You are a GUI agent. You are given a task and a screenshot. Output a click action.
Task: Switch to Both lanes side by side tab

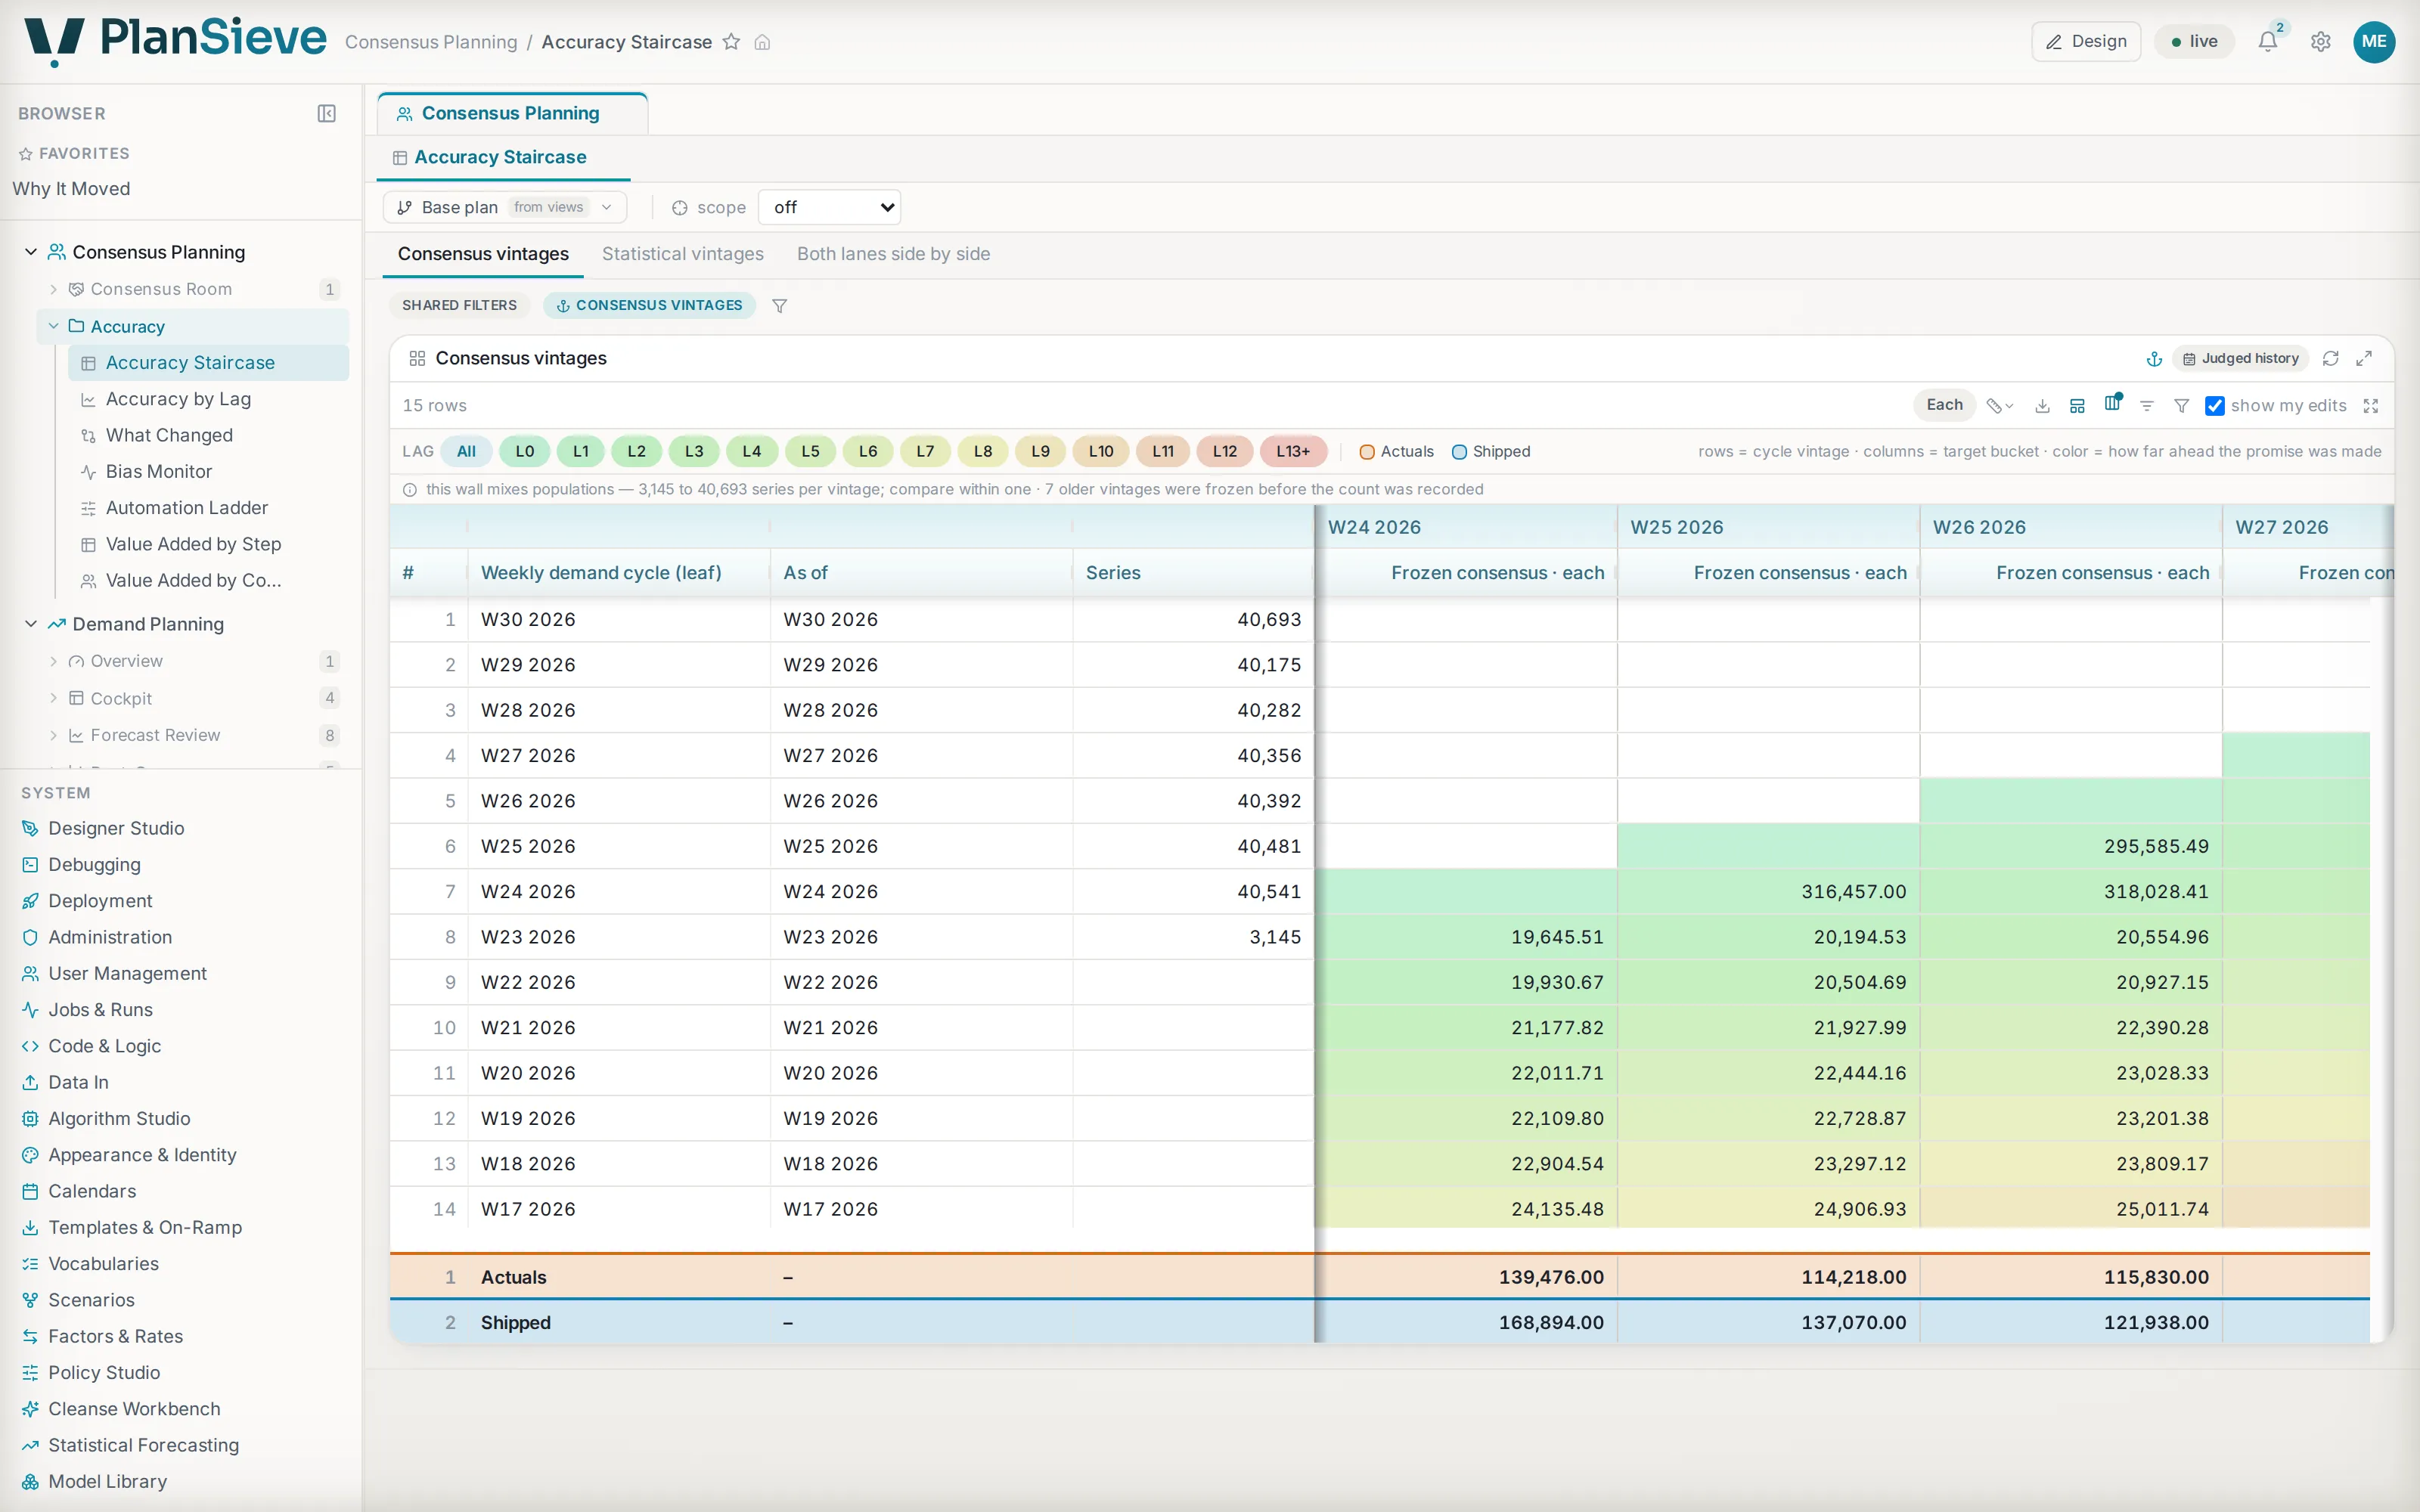pyautogui.click(x=893, y=254)
